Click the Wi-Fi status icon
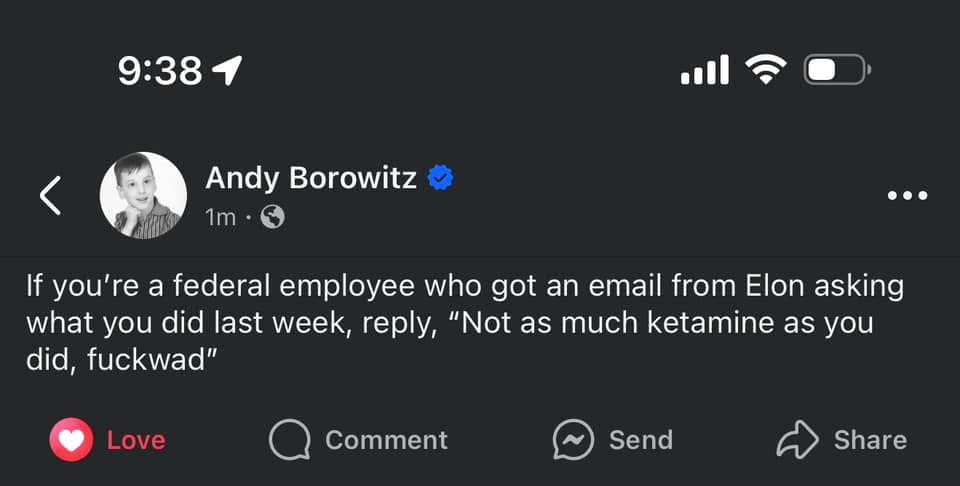Screen dimensions: 960x486 coord(765,69)
